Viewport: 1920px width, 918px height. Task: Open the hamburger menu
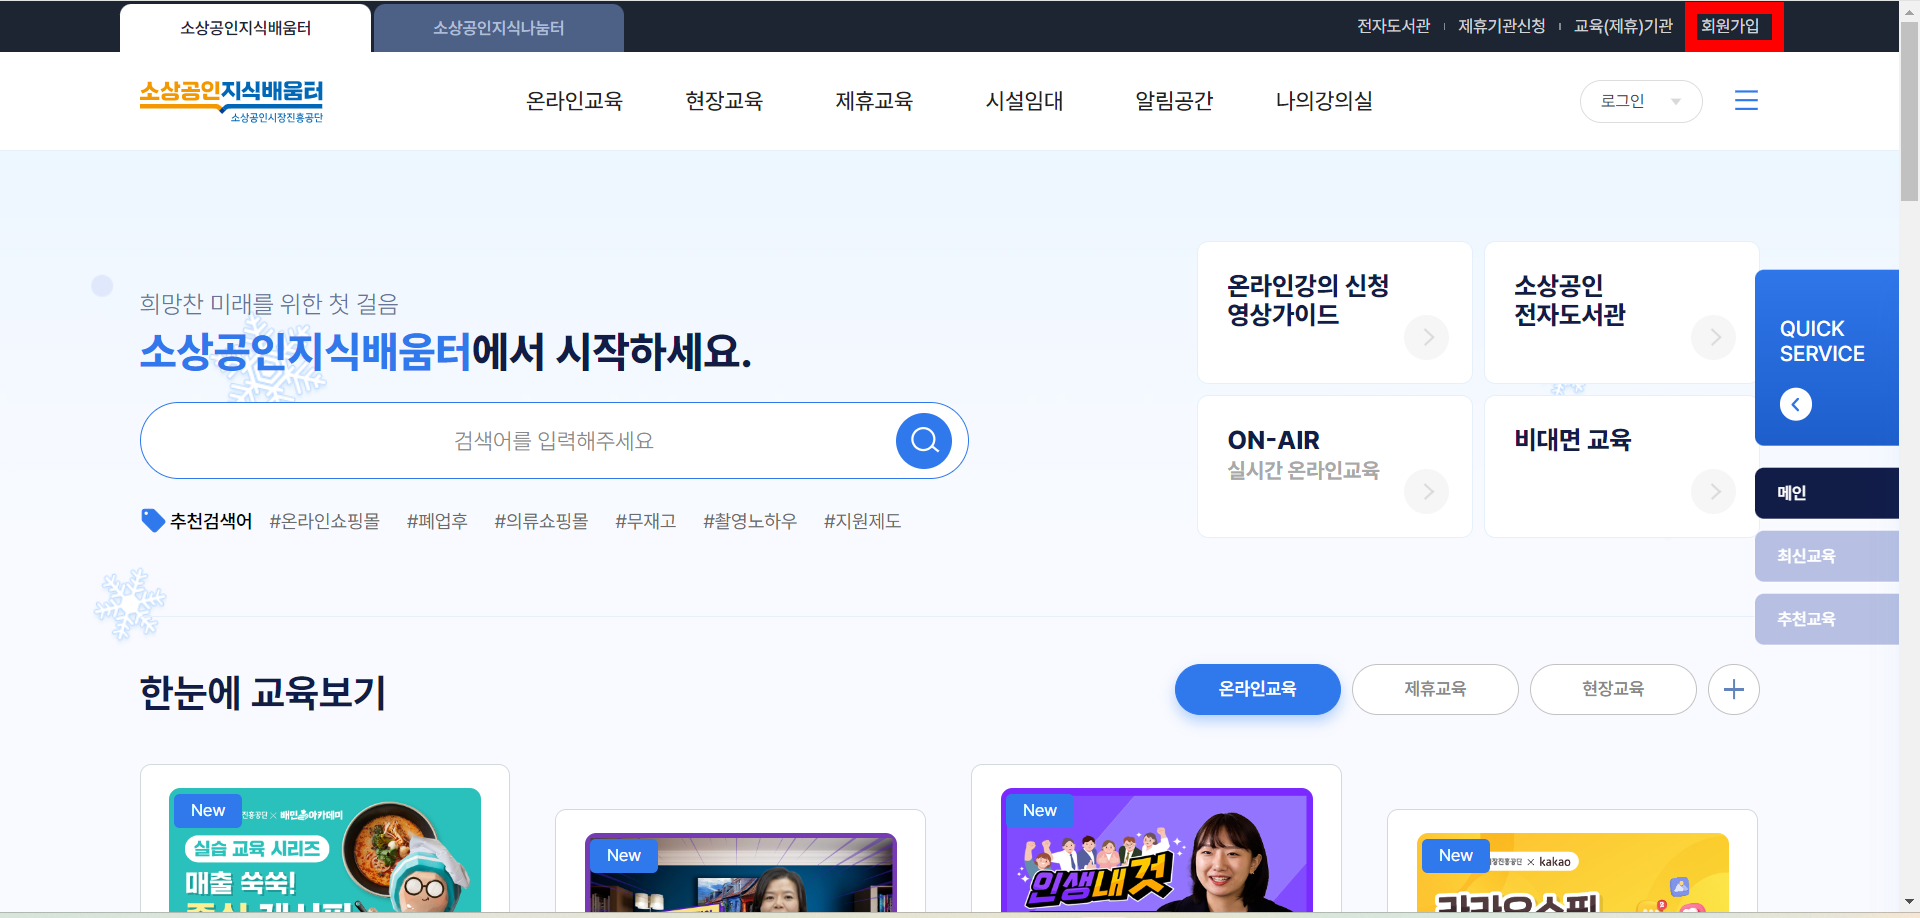[x=1747, y=100]
